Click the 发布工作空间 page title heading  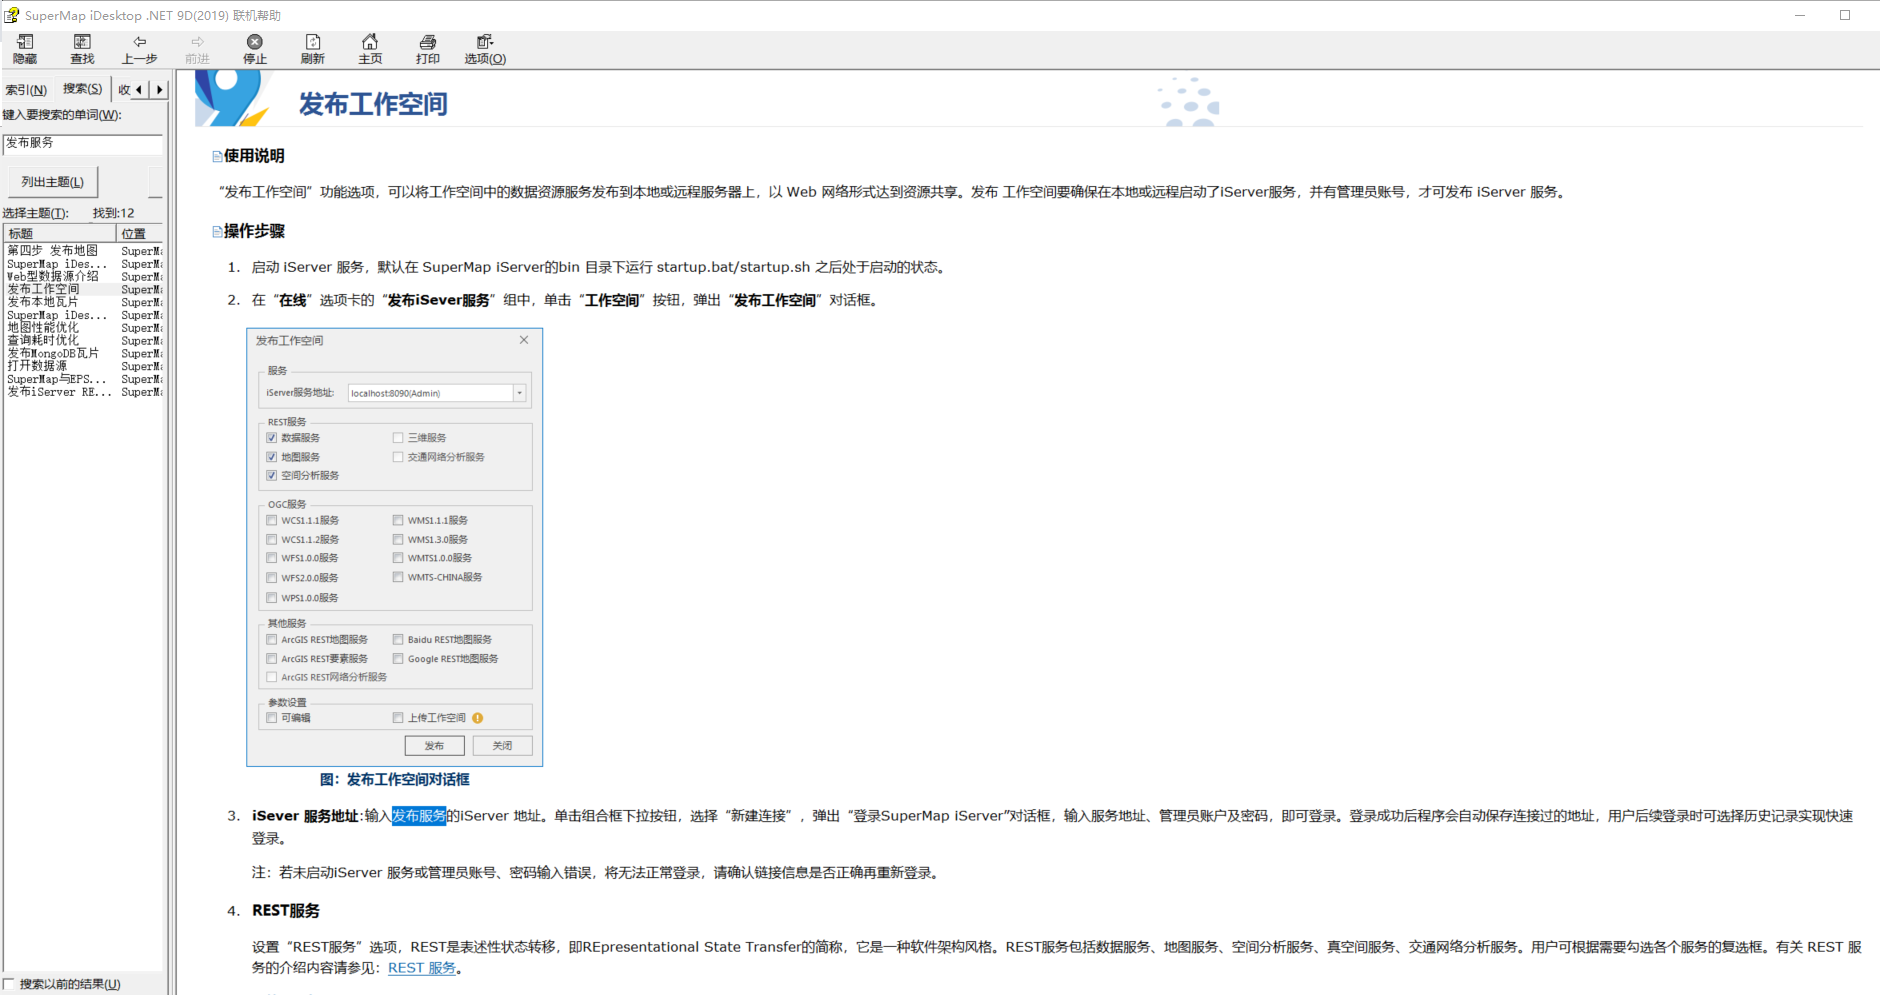[x=373, y=104]
